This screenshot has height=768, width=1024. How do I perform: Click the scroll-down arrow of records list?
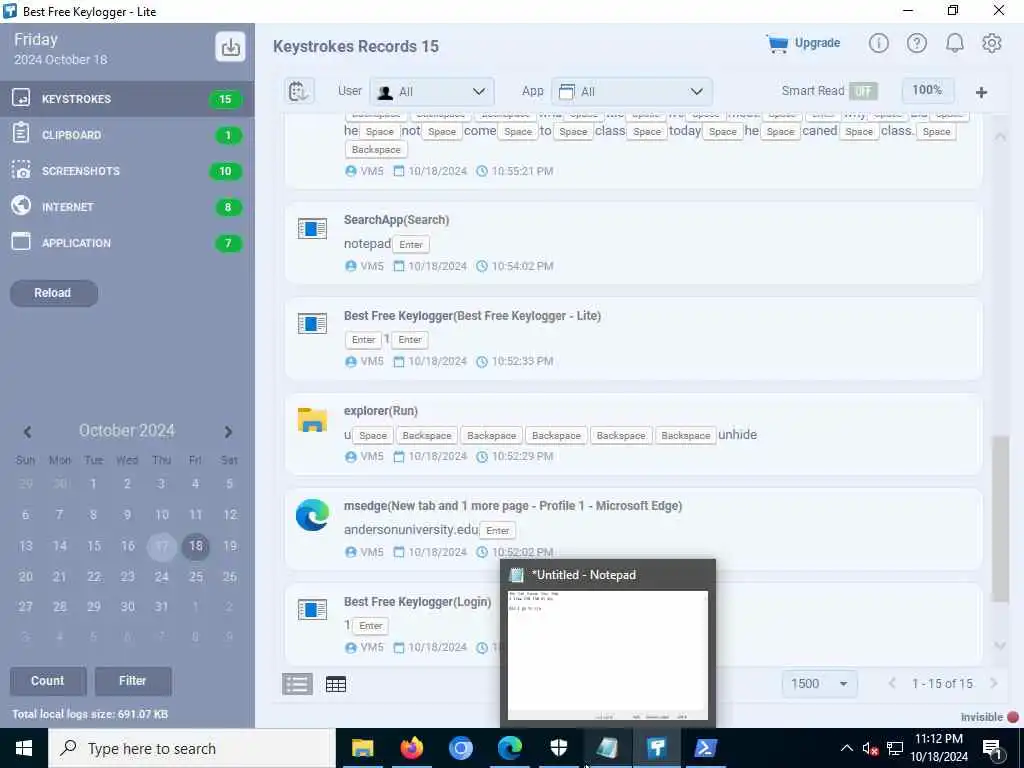[x=1000, y=645]
